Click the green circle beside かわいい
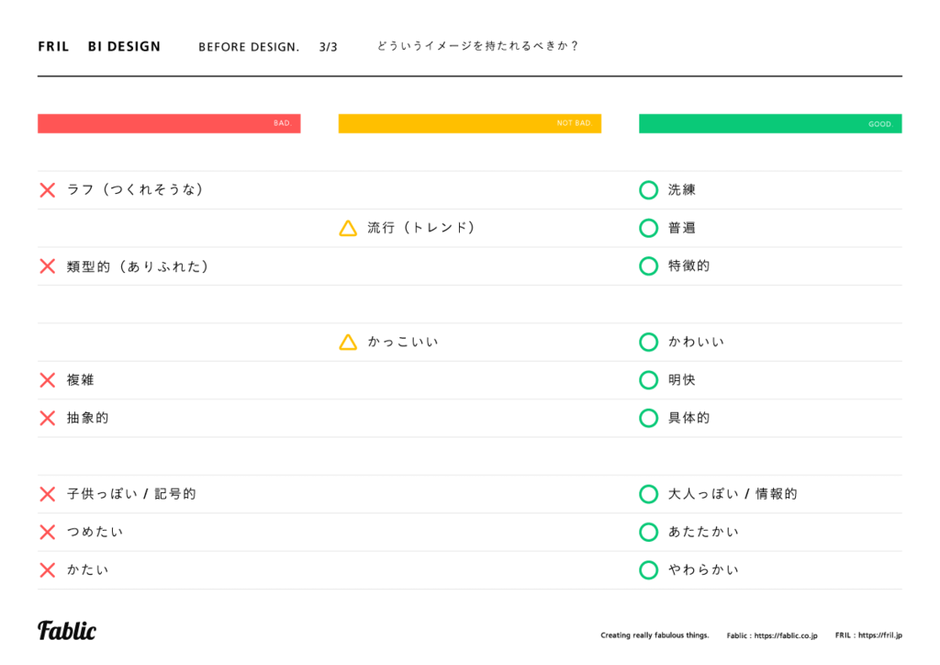940x665 pixels. click(648, 342)
